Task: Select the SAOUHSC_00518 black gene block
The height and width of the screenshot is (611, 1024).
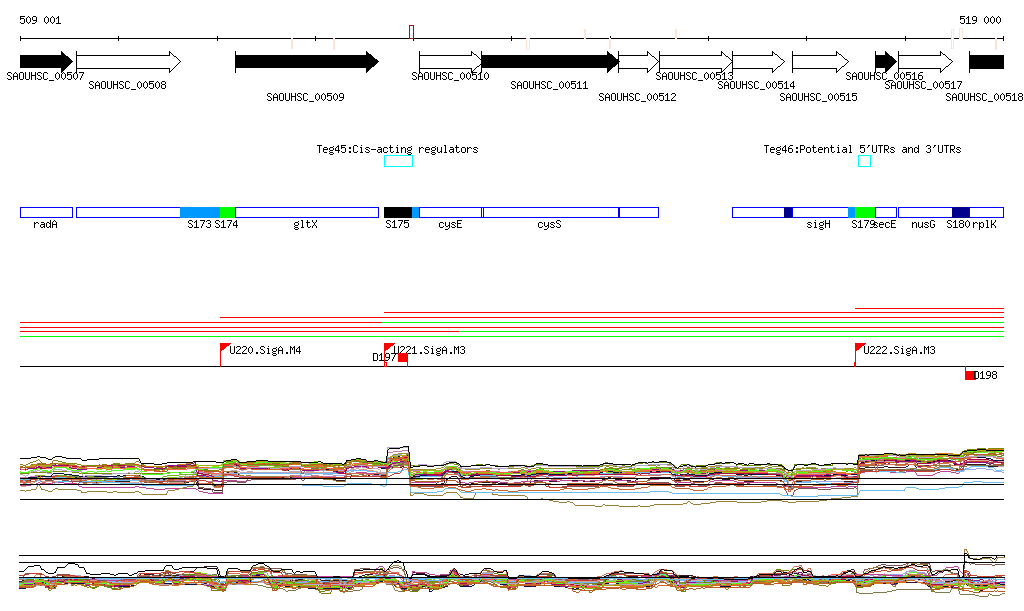Action: (x=986, y=62)
